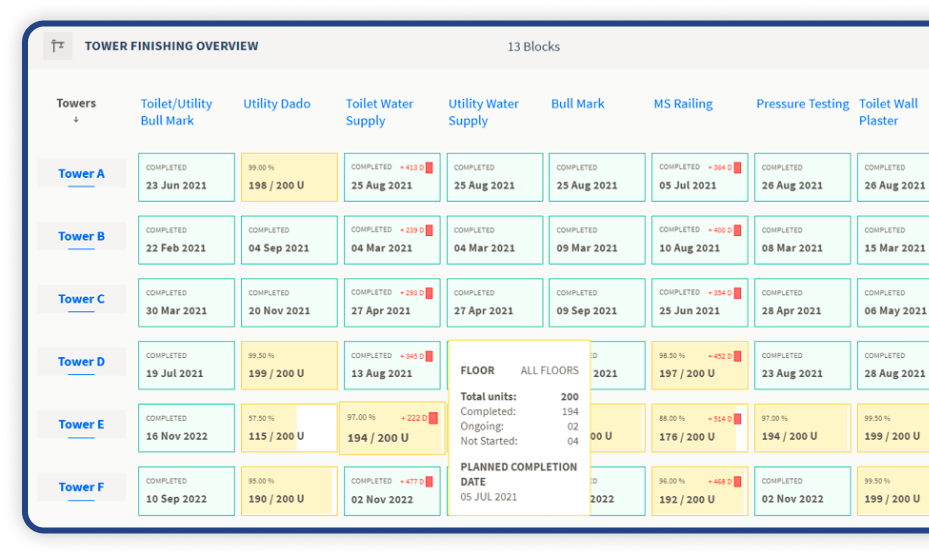Click Tower C Utility Dado cell 20 Nov 2021

(289, 303)
